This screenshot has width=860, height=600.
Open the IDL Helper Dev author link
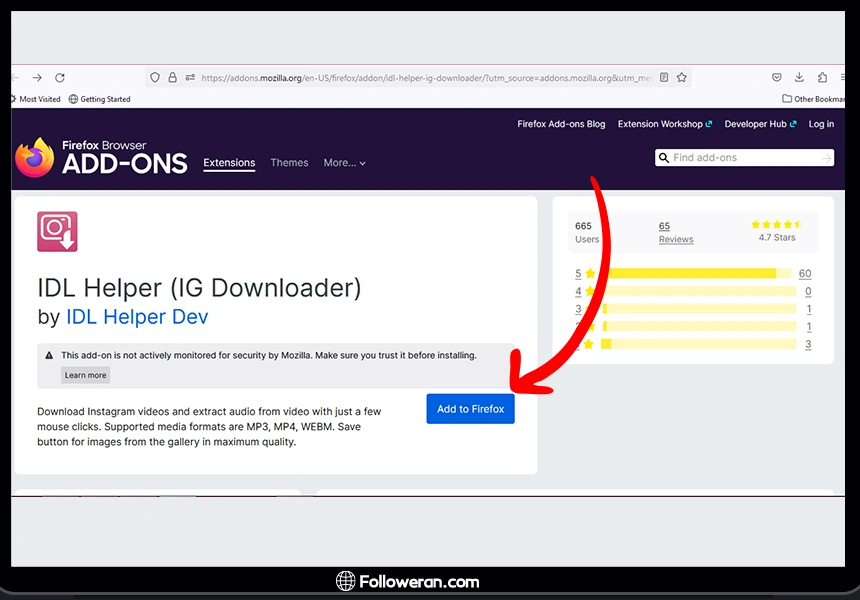[x=137, y=317]
